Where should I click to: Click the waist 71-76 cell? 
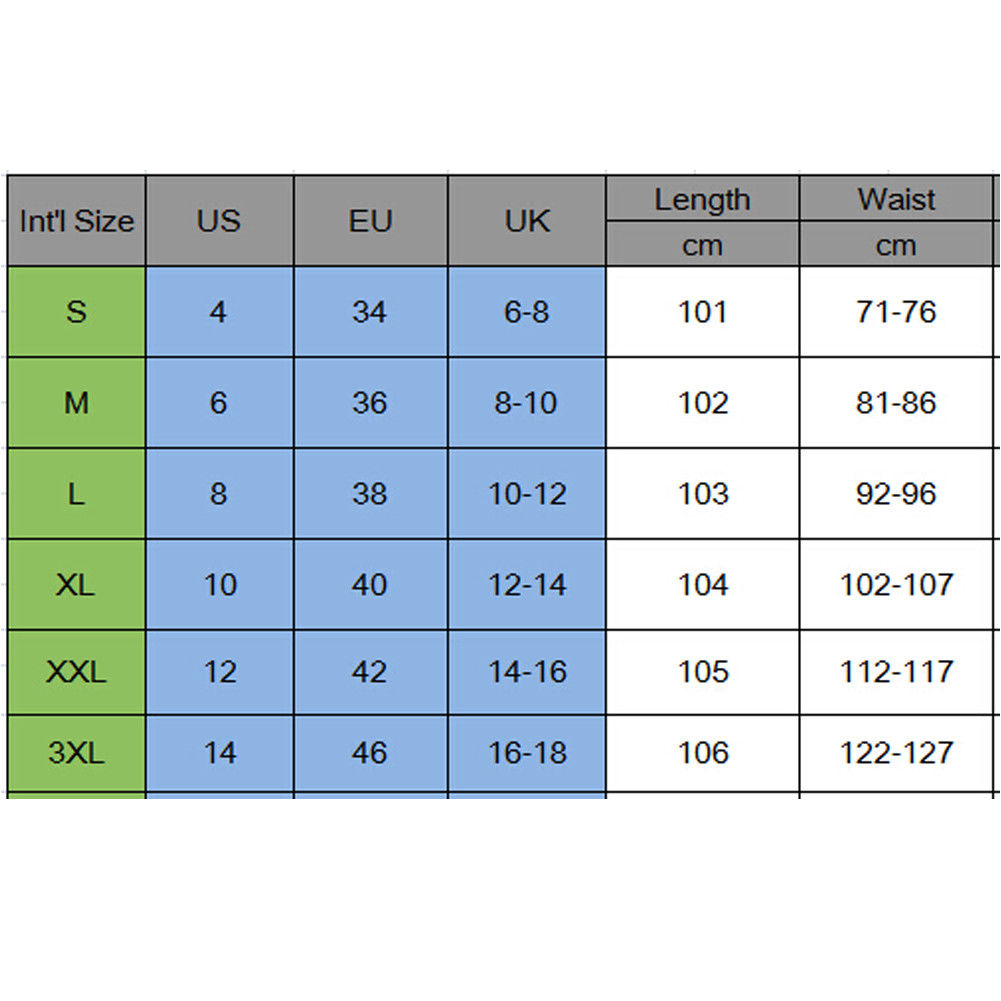(x=896, y=312)
